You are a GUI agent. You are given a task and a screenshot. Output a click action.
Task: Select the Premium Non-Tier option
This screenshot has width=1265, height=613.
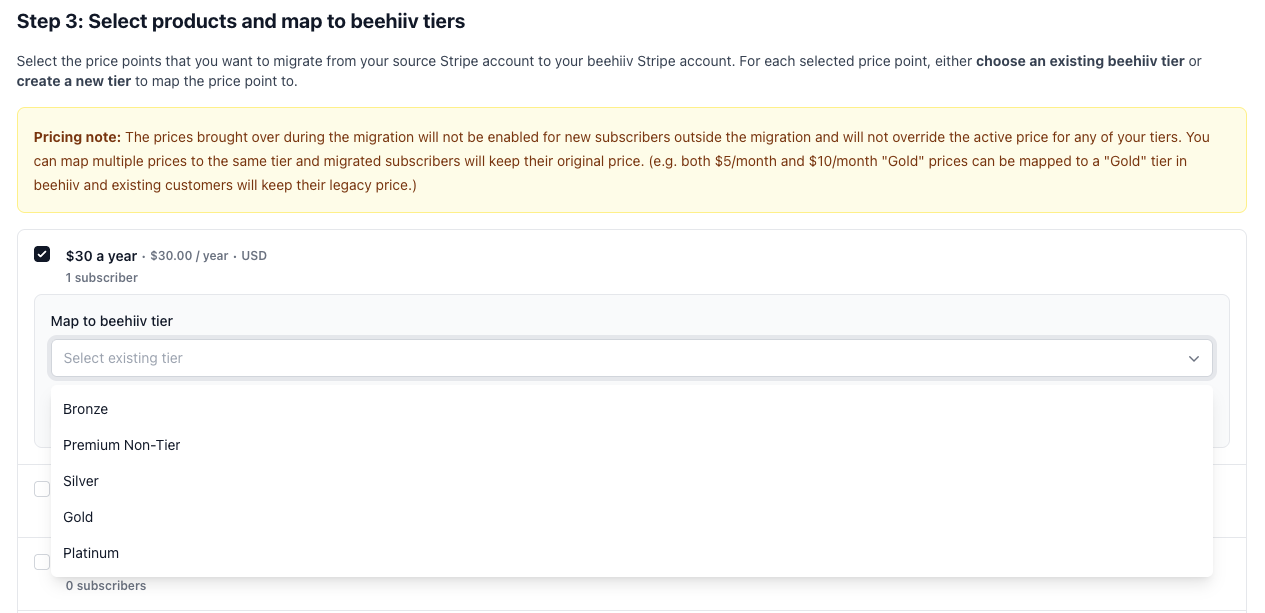pos(122,445)
